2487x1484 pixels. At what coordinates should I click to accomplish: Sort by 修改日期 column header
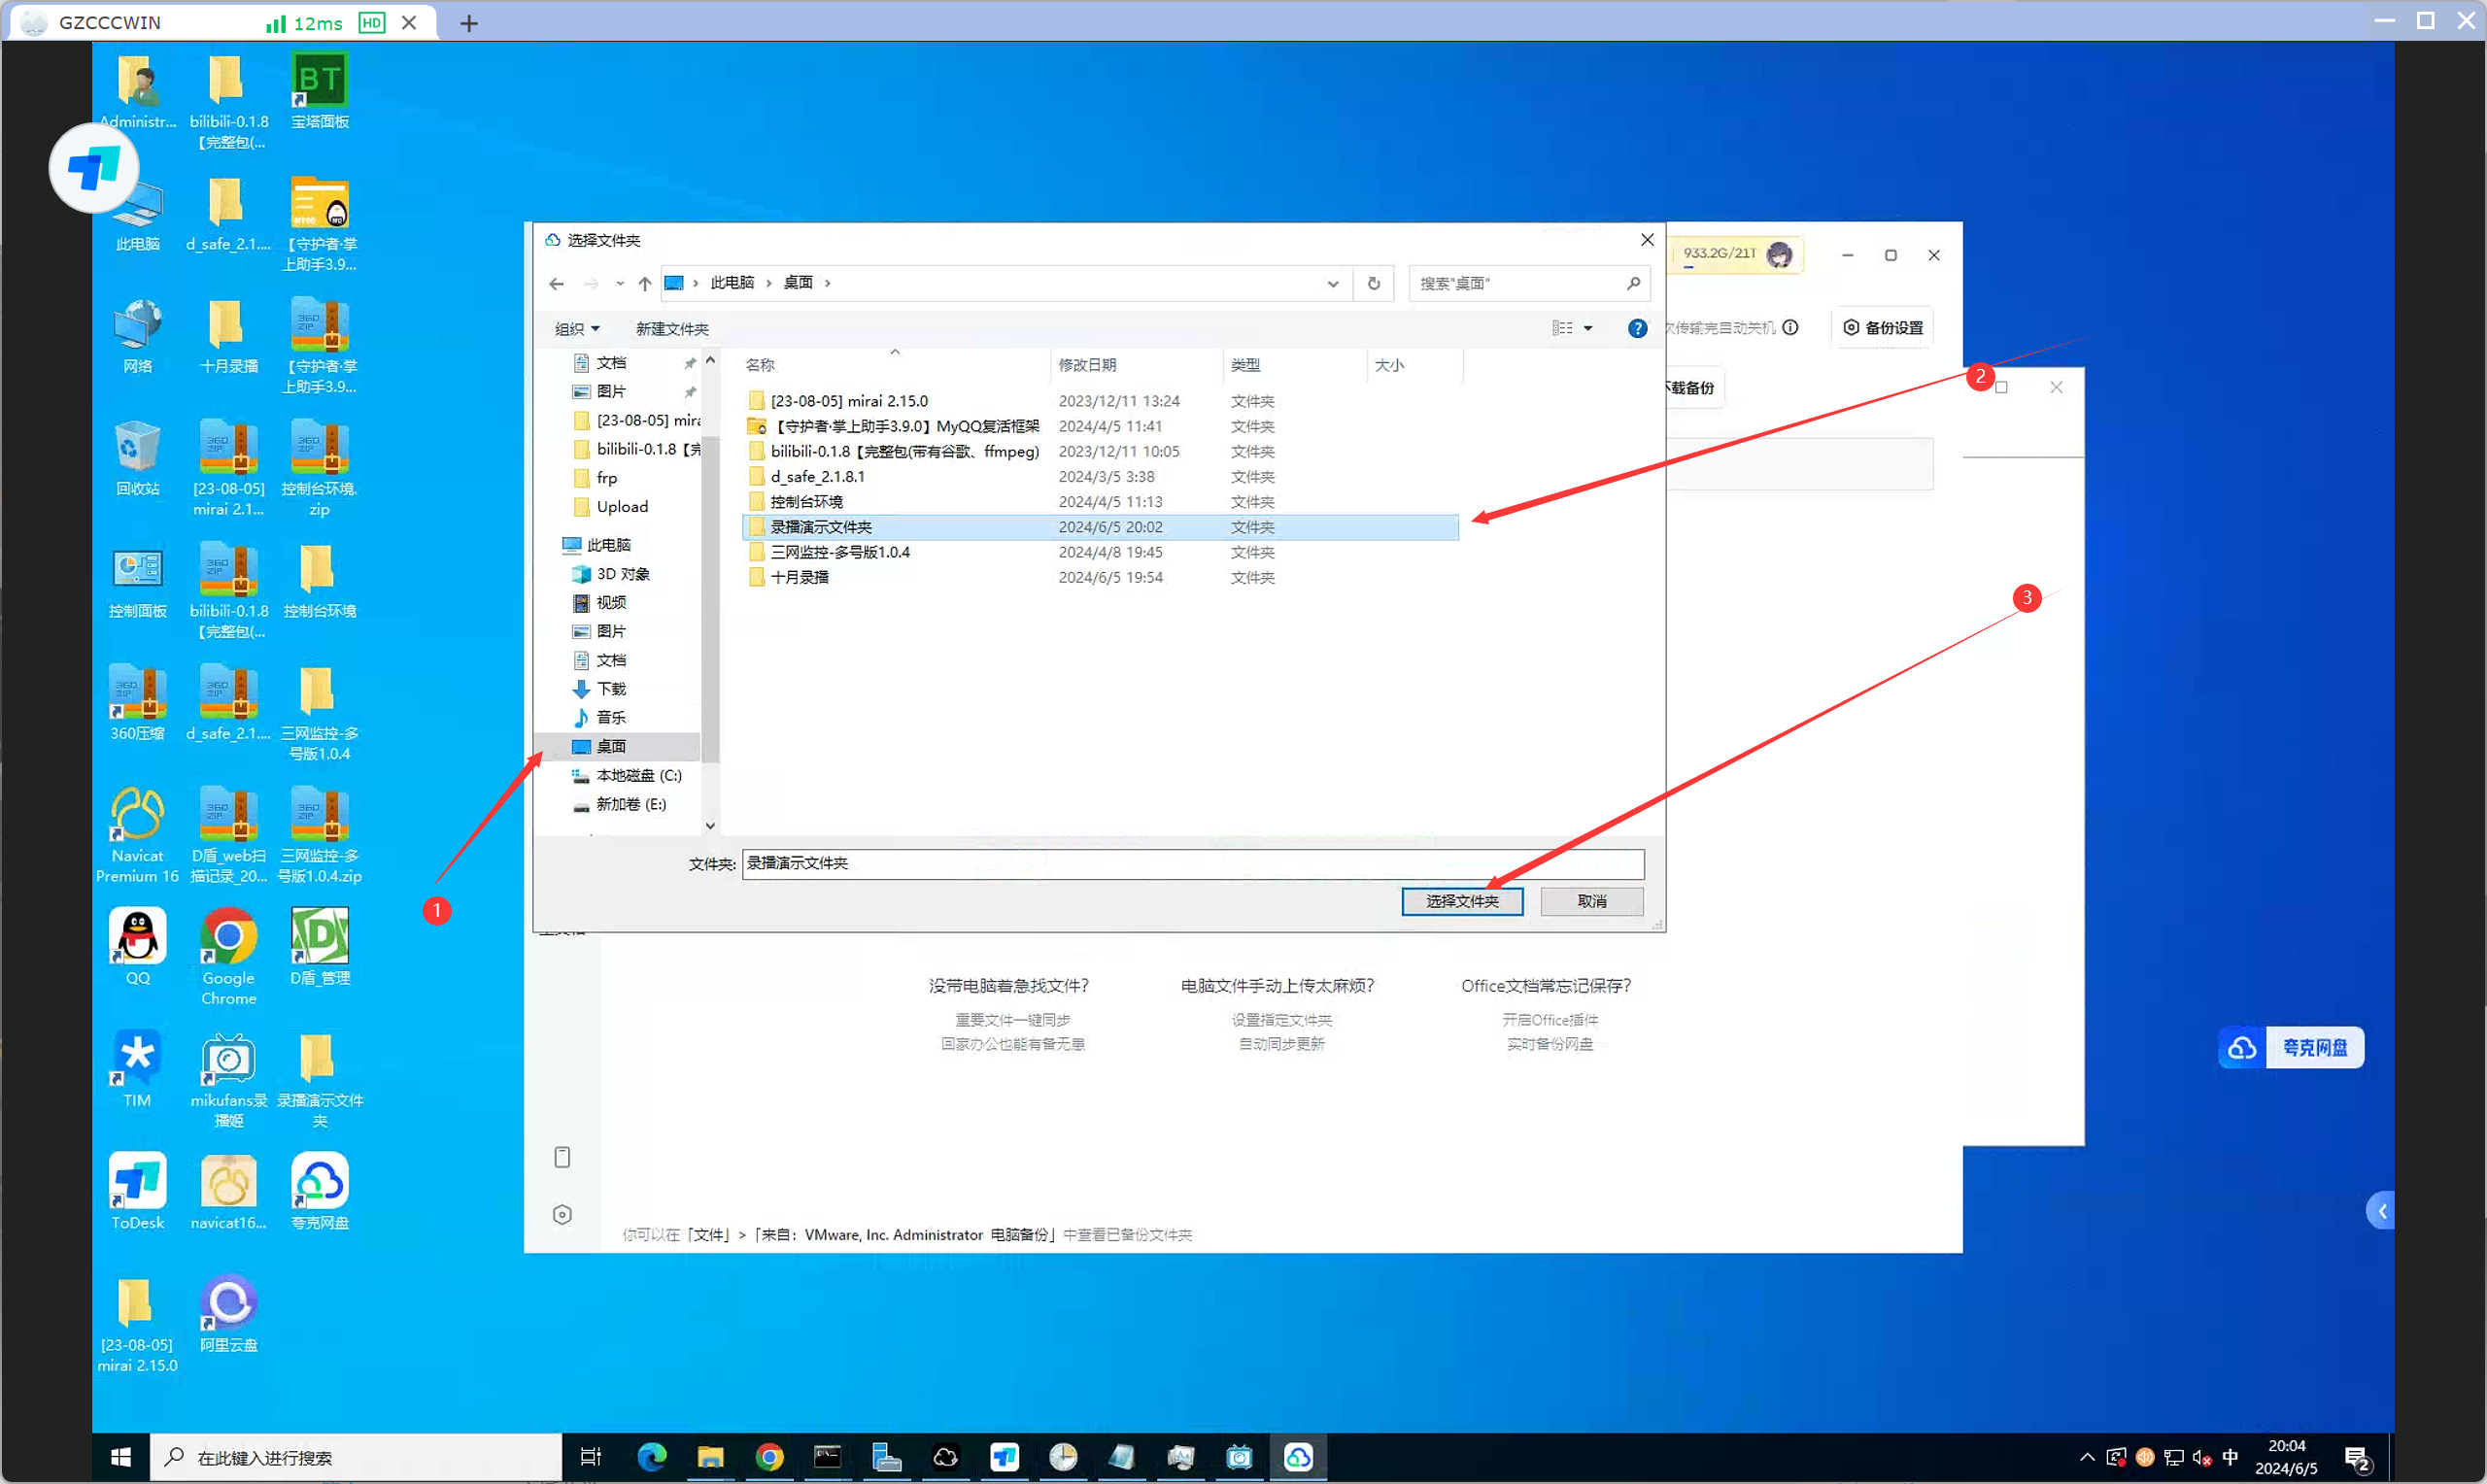click(x=1087, y=365)
